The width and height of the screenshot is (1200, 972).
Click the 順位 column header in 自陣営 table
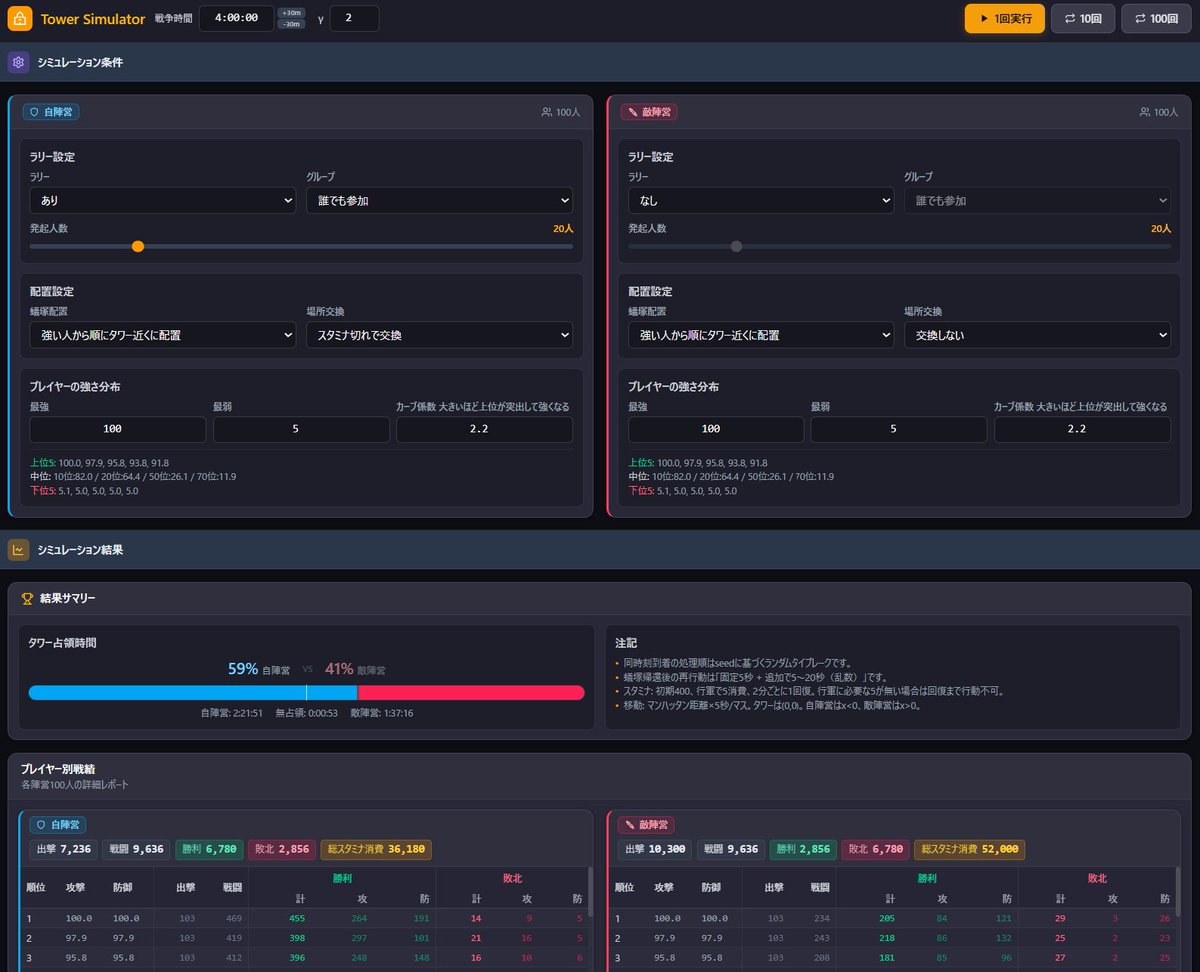36,887
